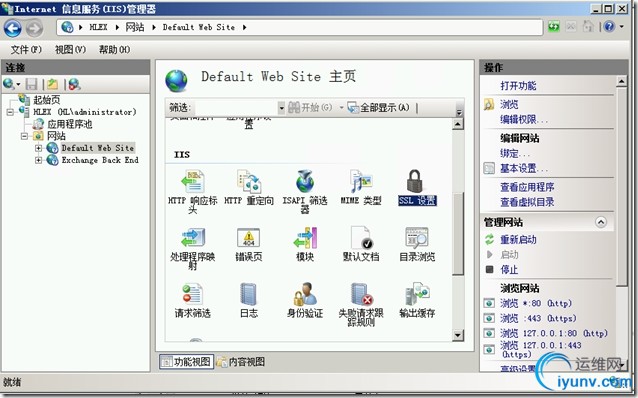Open the HTTP 重定向 feature icon
Viewport: 638px width, 398px height.
[x=249, y=182]
